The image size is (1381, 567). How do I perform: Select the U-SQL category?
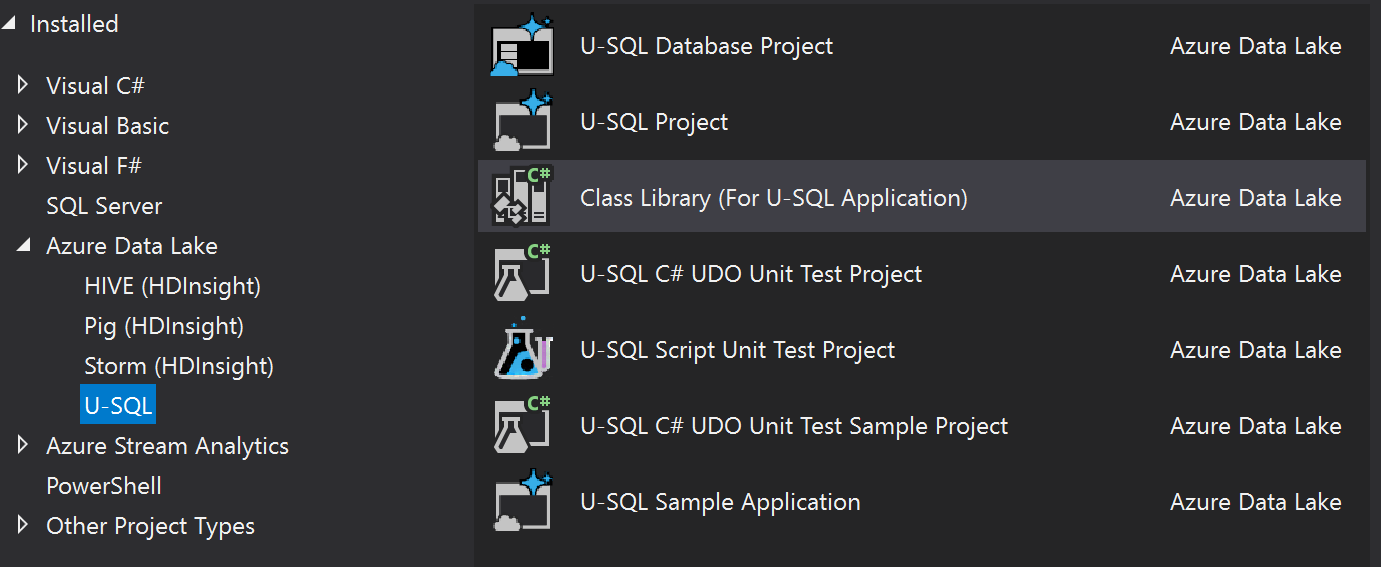point(118,406)
